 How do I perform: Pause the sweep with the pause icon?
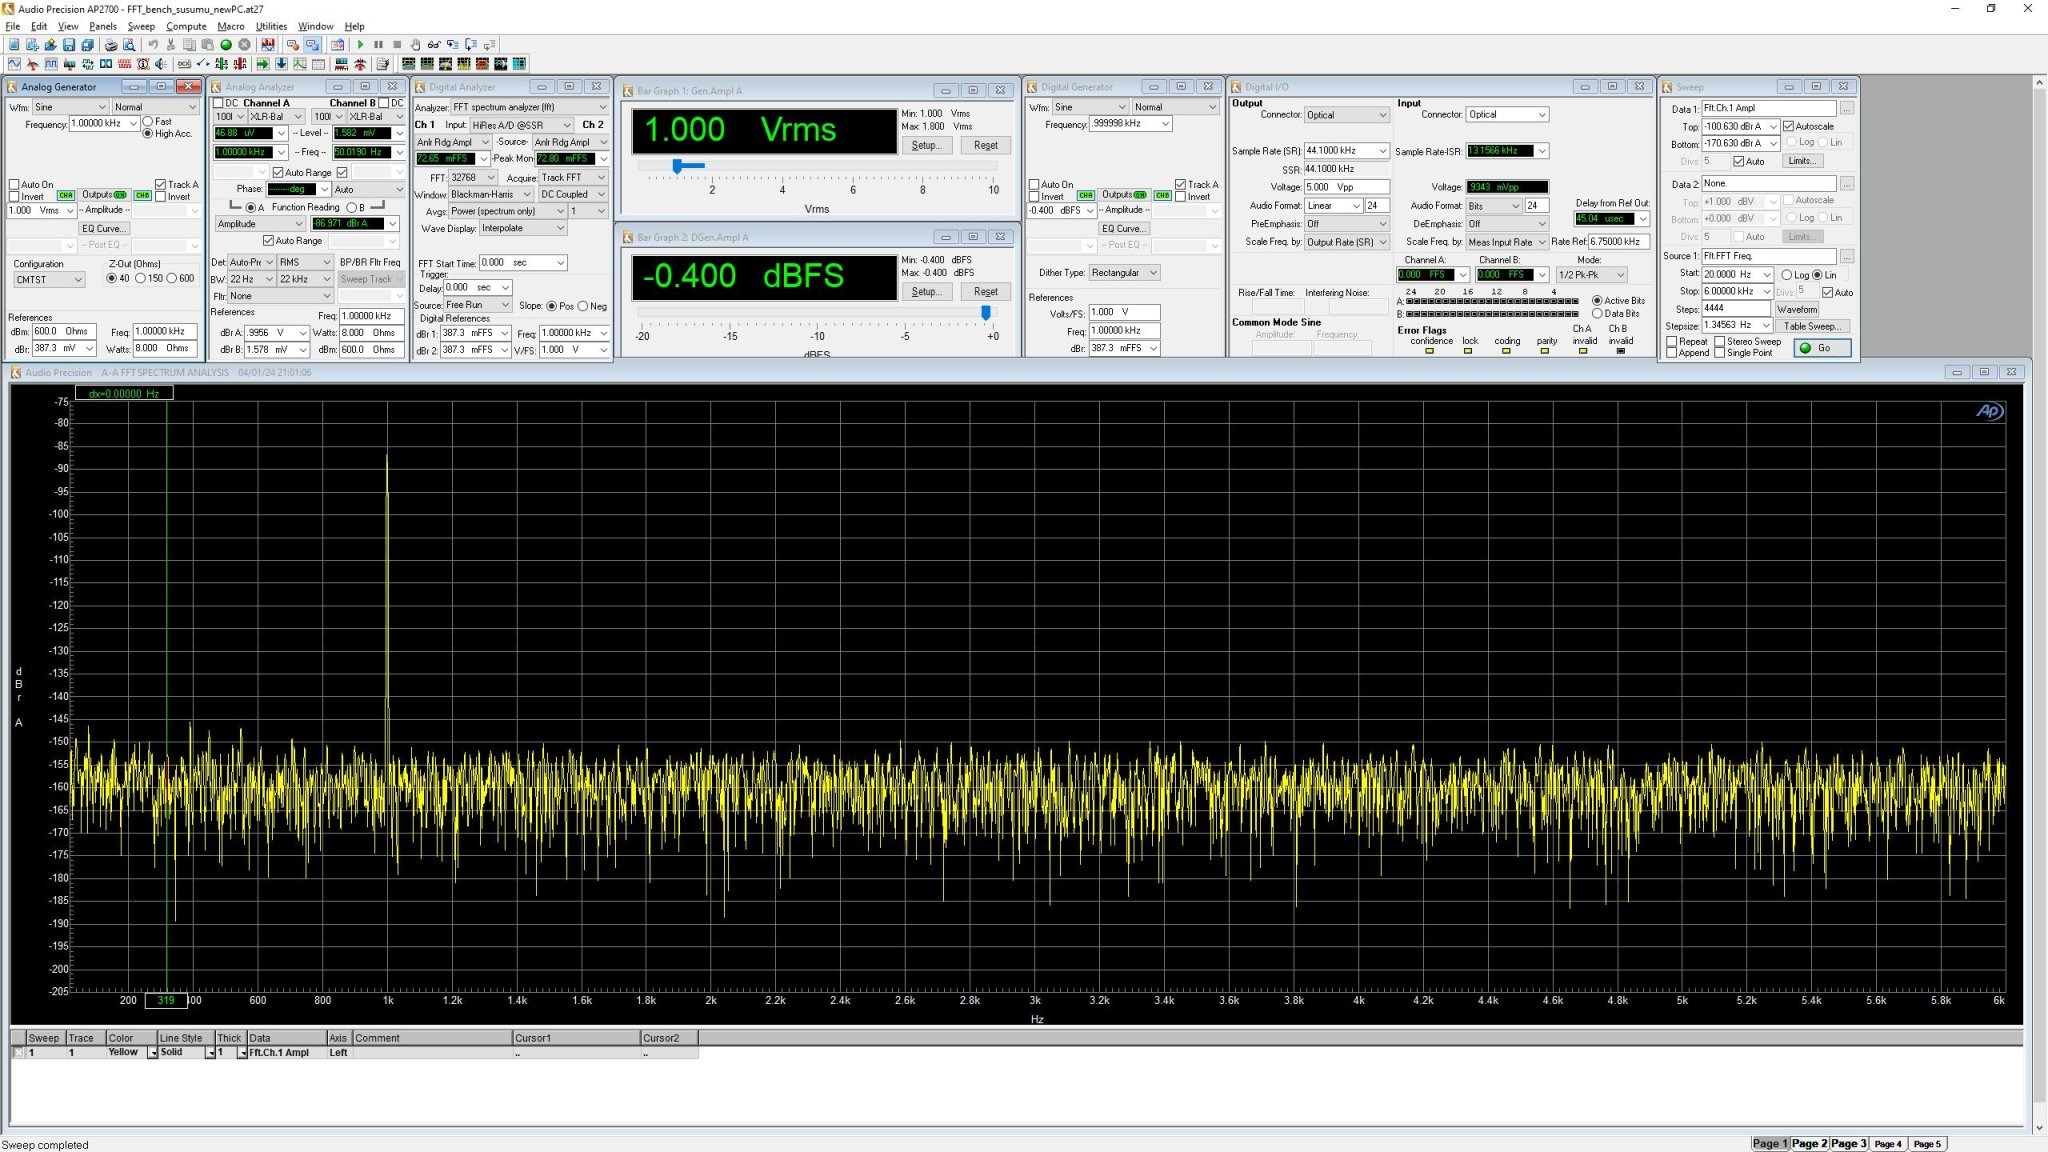tap(378, 44)
